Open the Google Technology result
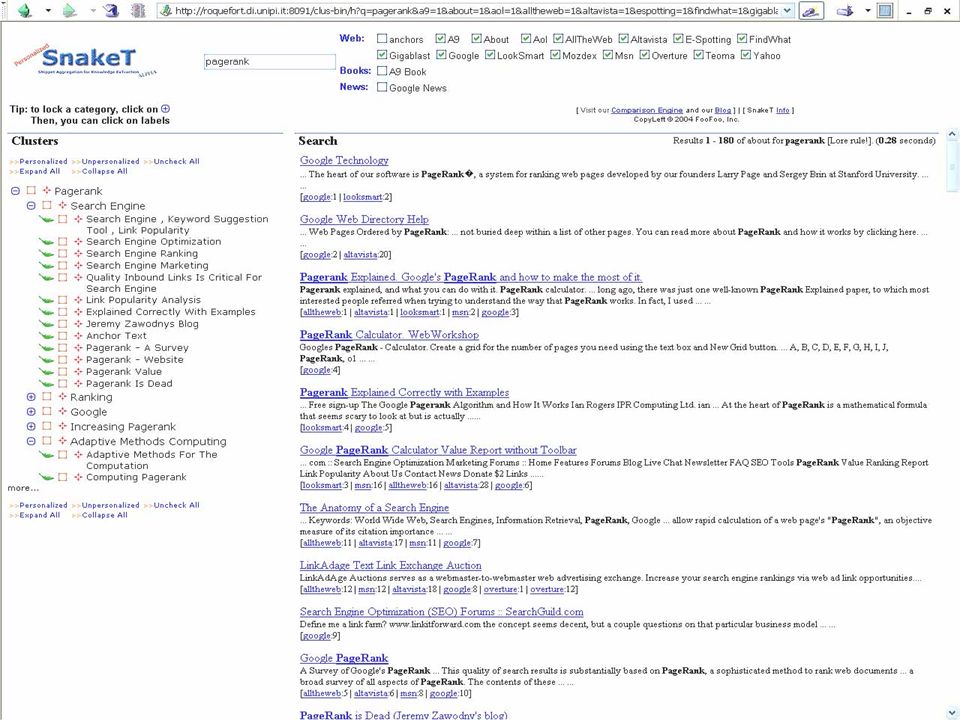This screenshot has height=720, width=960. coord(344,160)
